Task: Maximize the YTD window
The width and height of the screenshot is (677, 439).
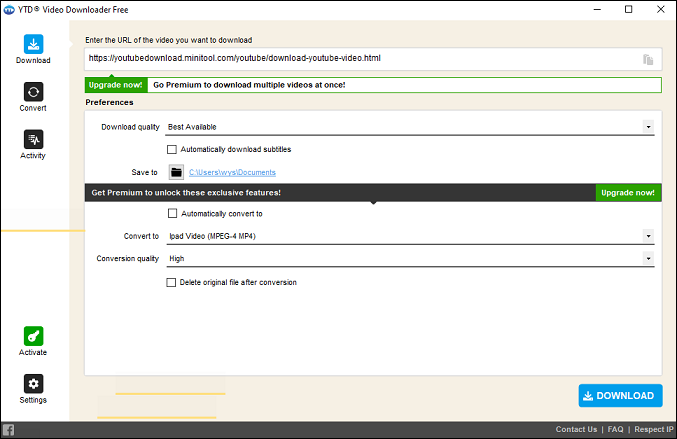Action: click(629, 9)
